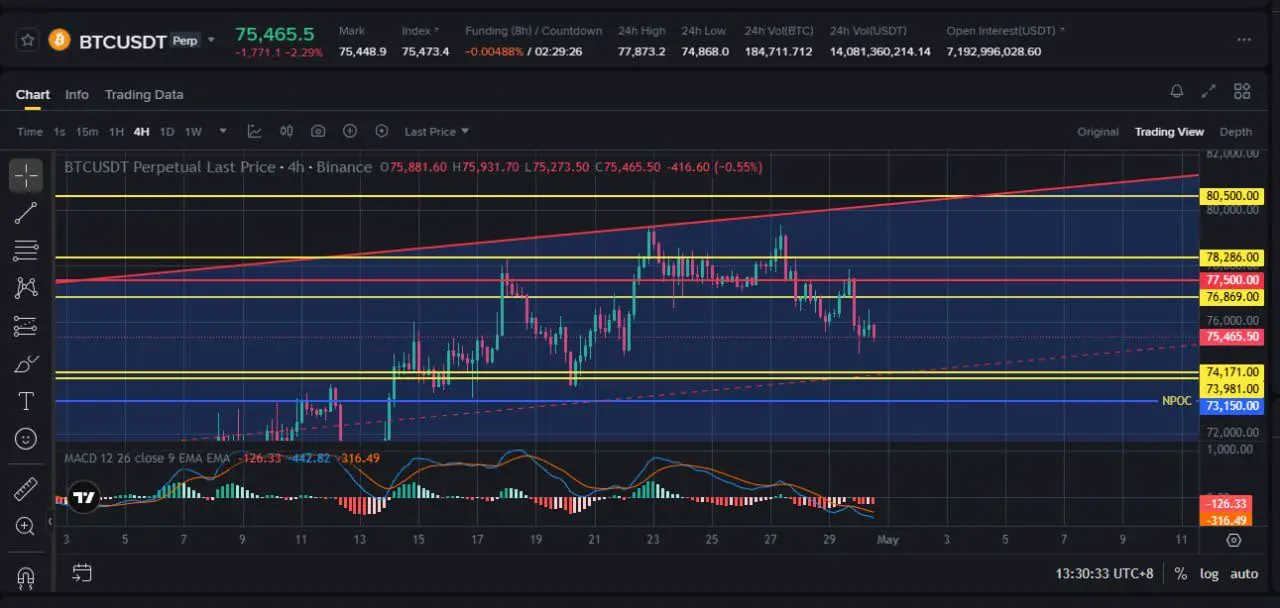The width and height of the screenshot is (1280, 608).
Task: Switch to Depth chart view
Action: coord(1236,132)
